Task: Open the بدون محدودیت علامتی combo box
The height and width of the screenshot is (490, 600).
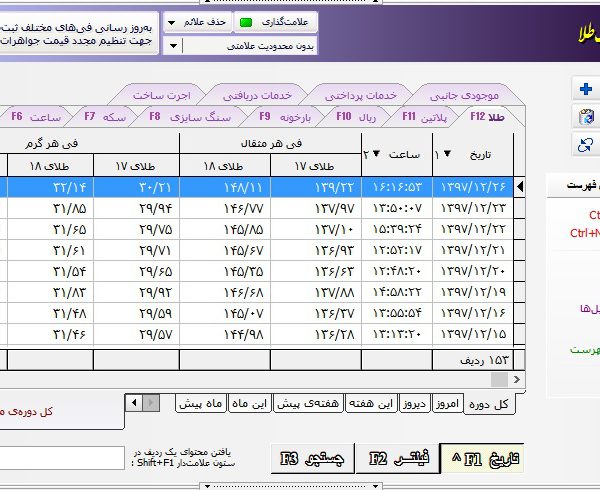Action: (x=240, y=46)
